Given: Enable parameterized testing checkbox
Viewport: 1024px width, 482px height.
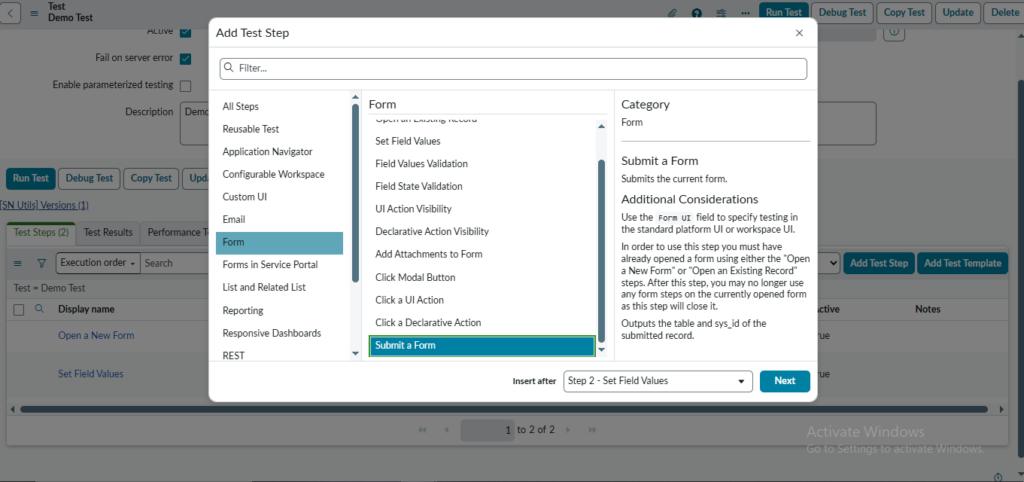Looking at the screenshot, I should click(x=185, y=86).
